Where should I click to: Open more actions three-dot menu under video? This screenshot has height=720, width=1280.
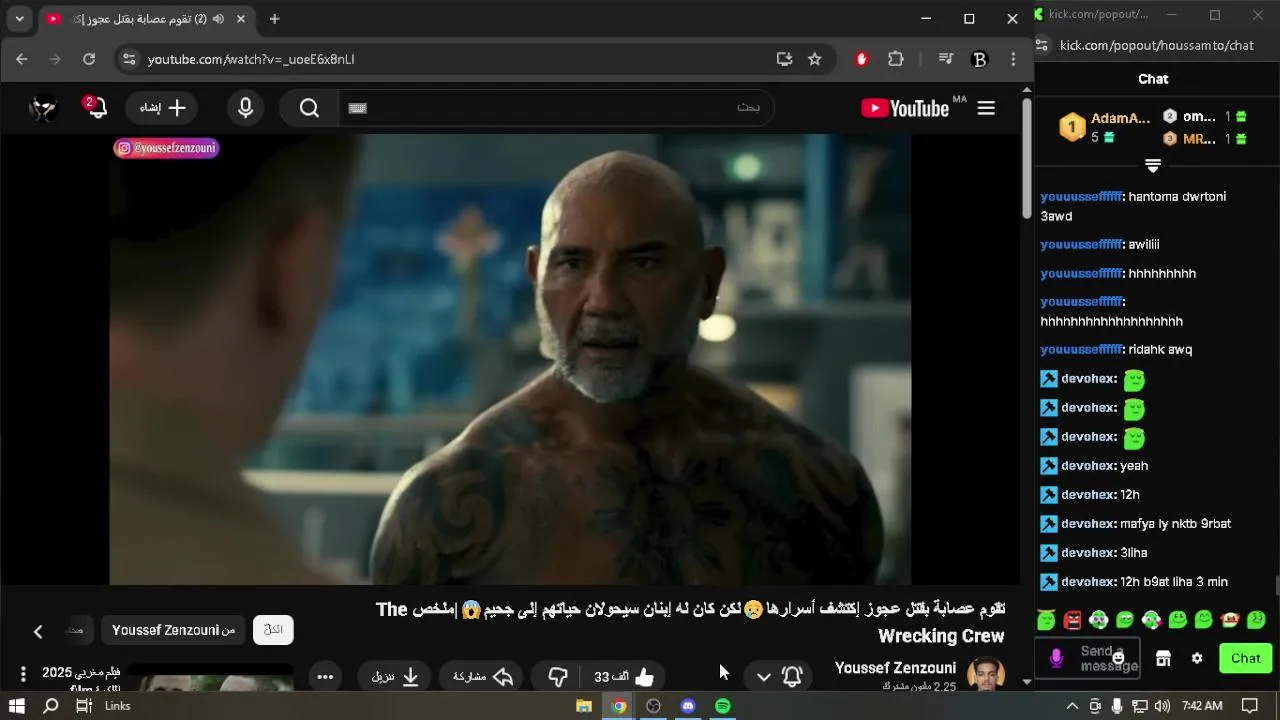tap(325, 677)
